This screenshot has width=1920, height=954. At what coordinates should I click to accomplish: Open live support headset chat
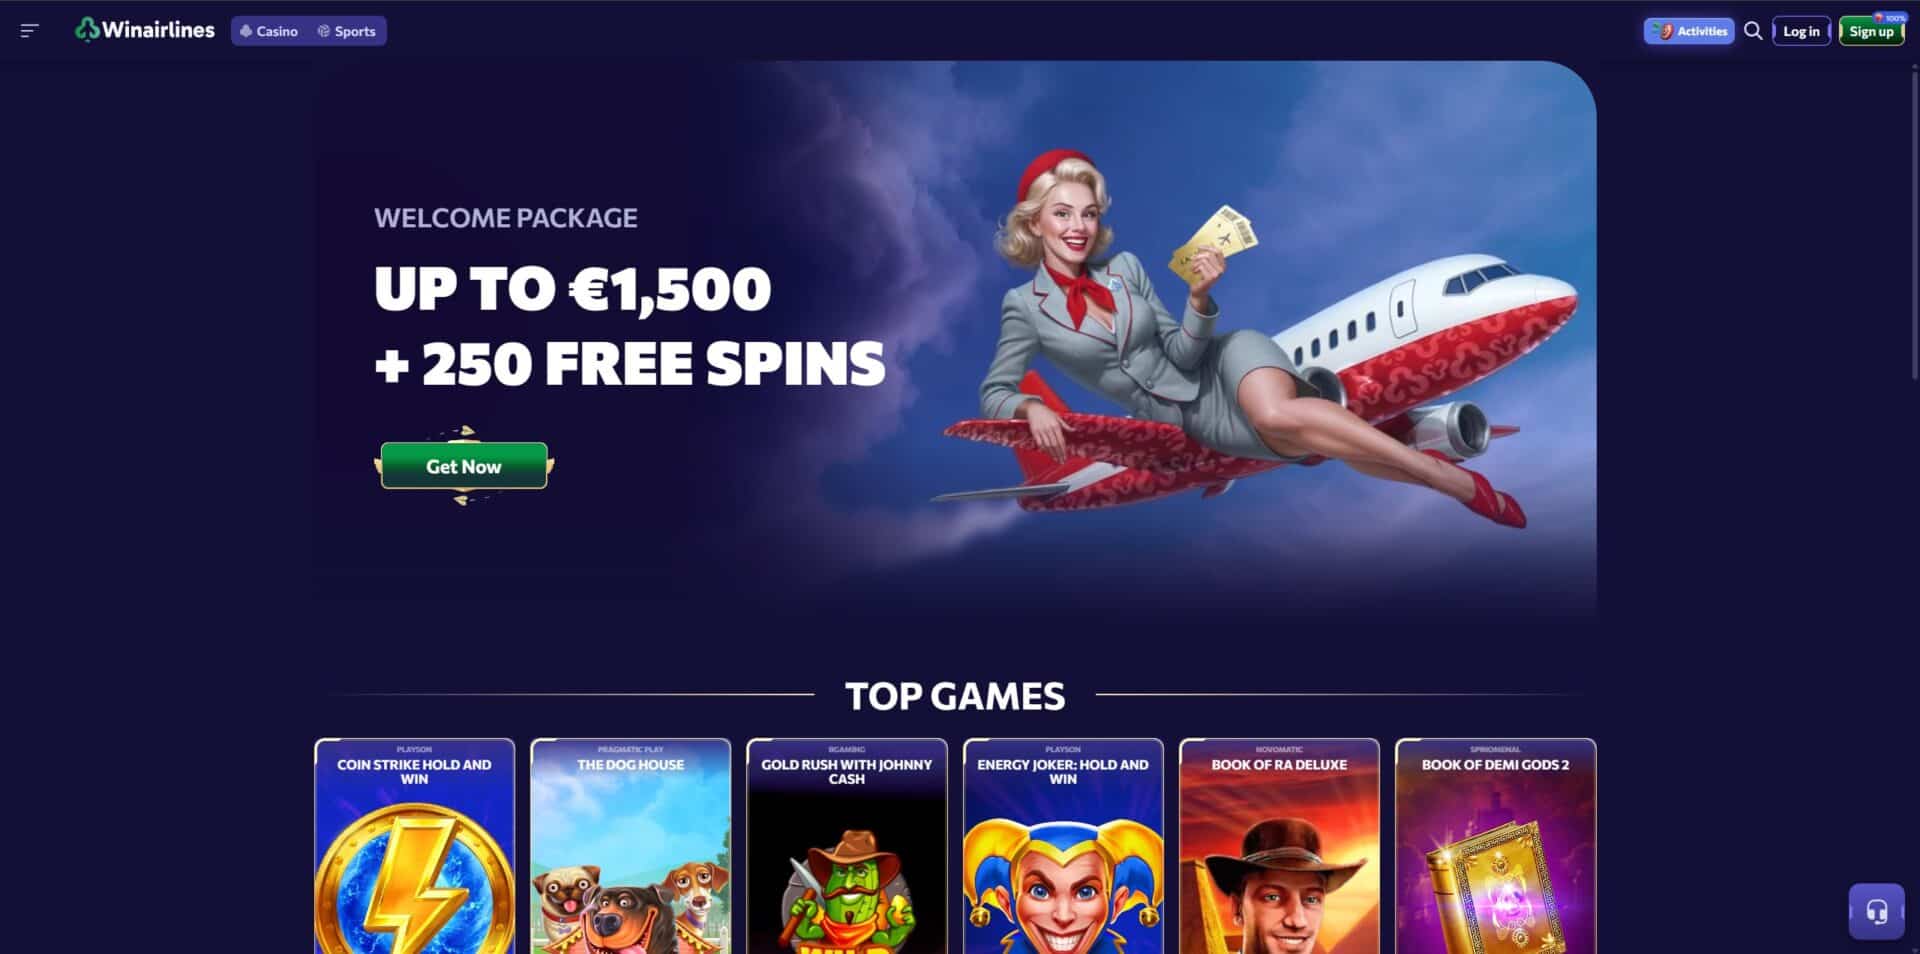click(x=1876, y=911)
